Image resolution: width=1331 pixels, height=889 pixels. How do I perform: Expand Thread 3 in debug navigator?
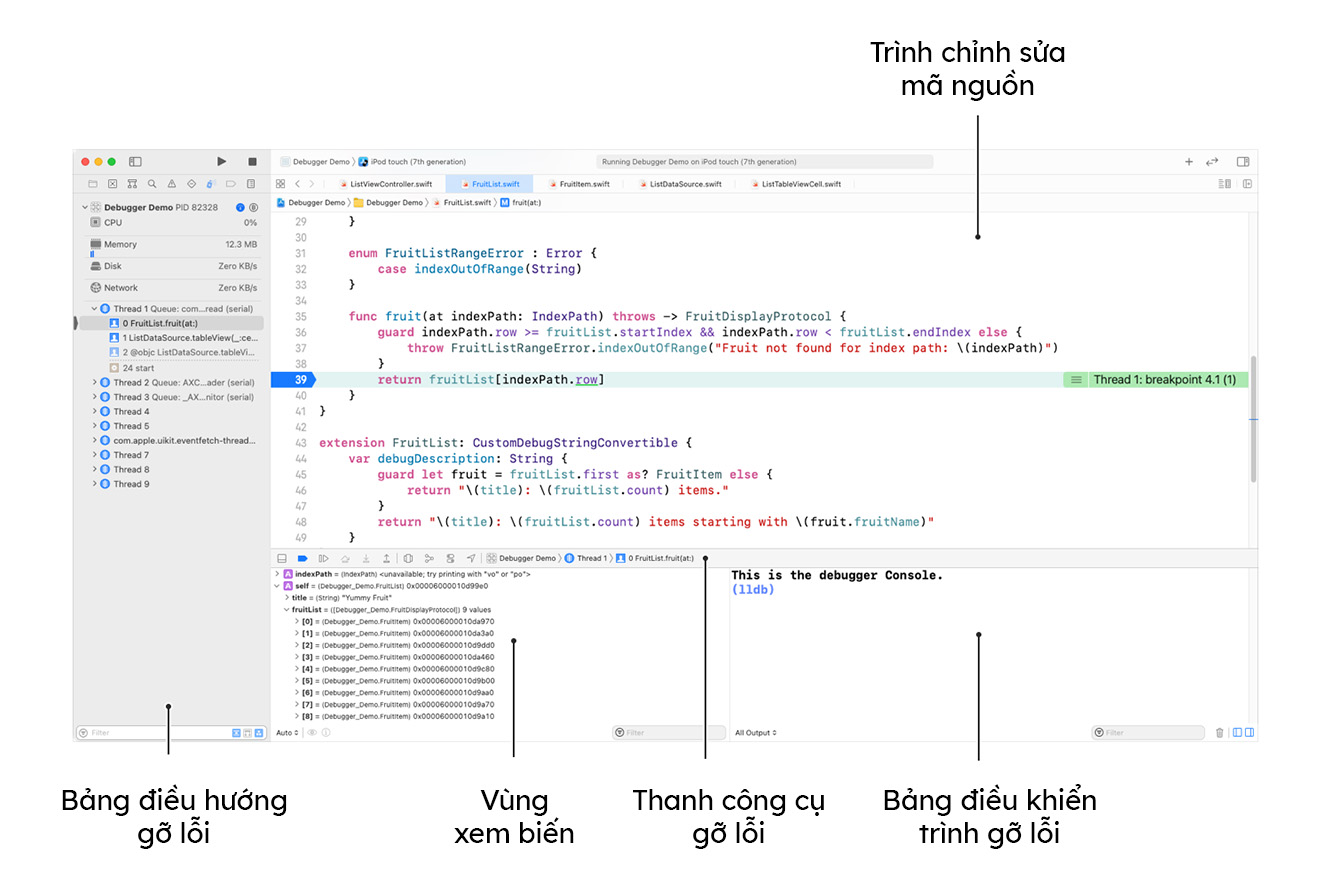point(95,397)
